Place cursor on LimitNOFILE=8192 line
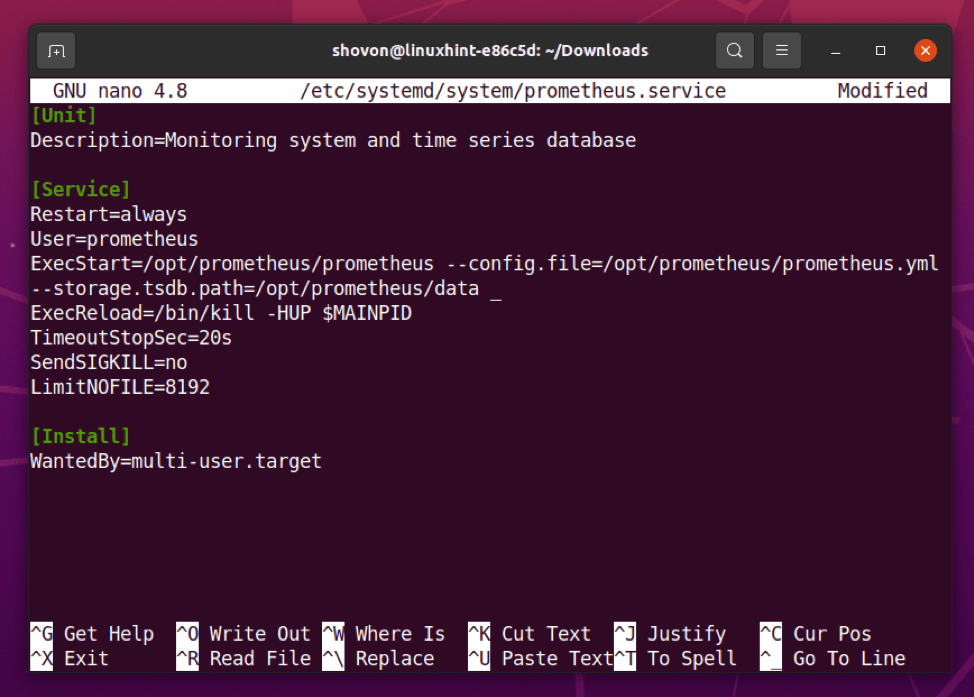Viewport: 974px width, 697px height. (x=120, y=388)
